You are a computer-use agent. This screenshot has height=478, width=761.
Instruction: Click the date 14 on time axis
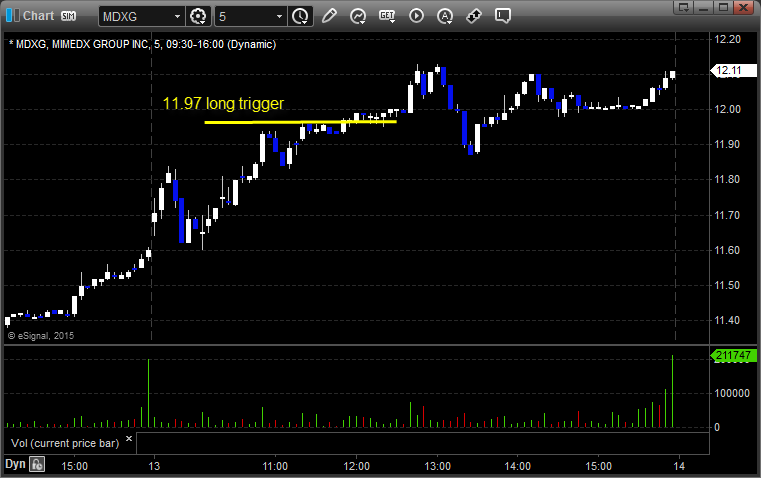point(679,466)
